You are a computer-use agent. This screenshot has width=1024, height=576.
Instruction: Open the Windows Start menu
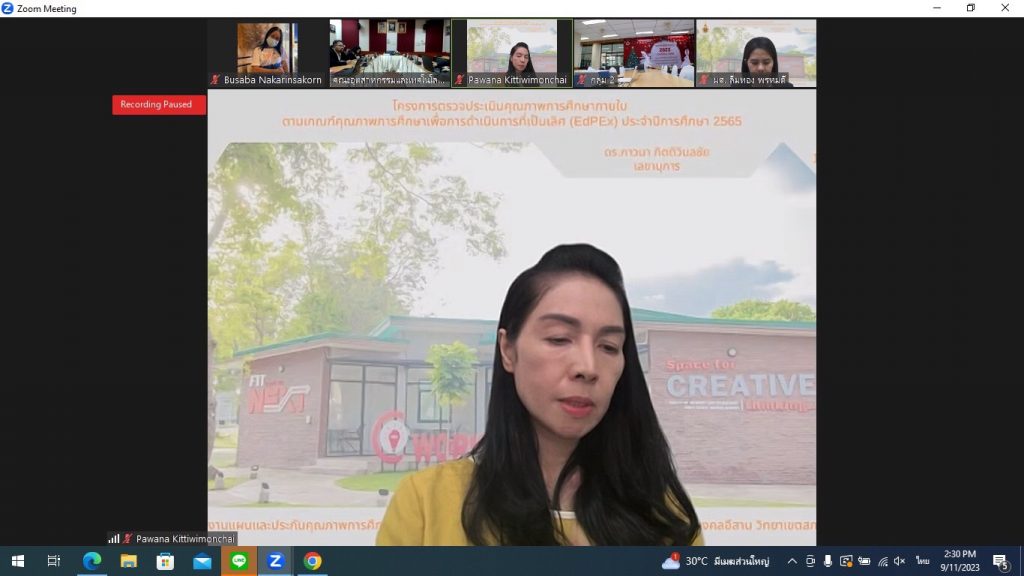click(17, 561)
